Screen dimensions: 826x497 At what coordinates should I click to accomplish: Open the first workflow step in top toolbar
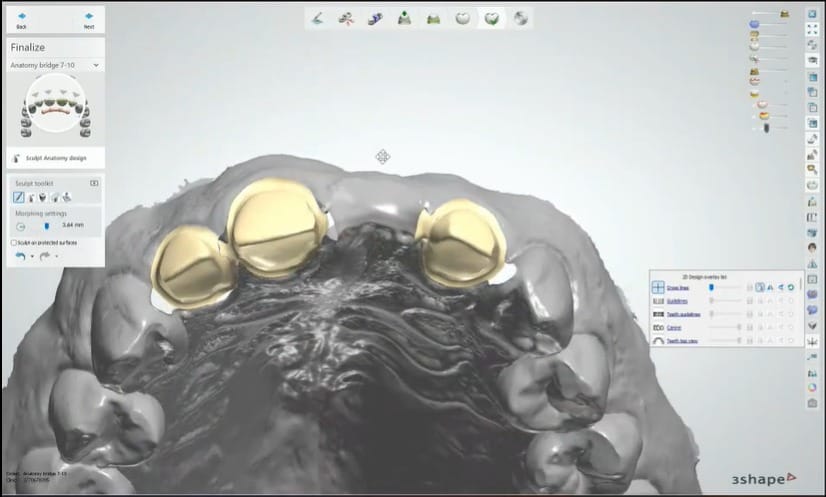pyautogui.click(x=317, y=19)
